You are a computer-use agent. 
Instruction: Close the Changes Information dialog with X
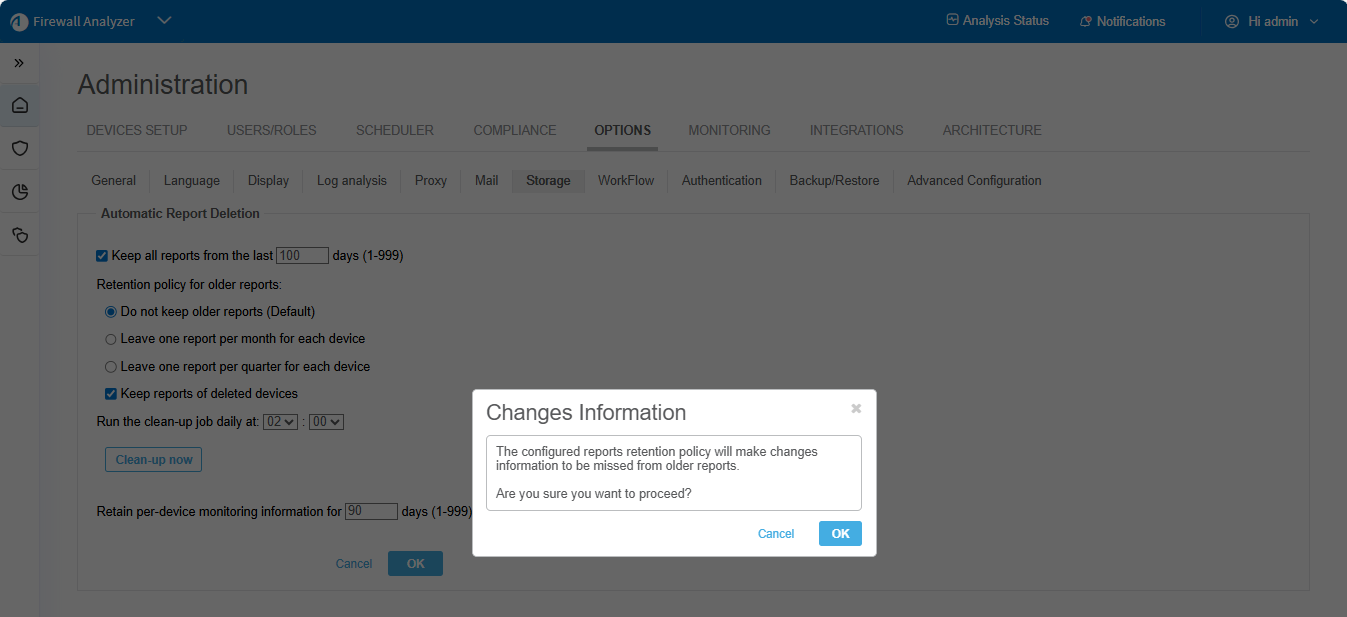(x=856, y=408)
